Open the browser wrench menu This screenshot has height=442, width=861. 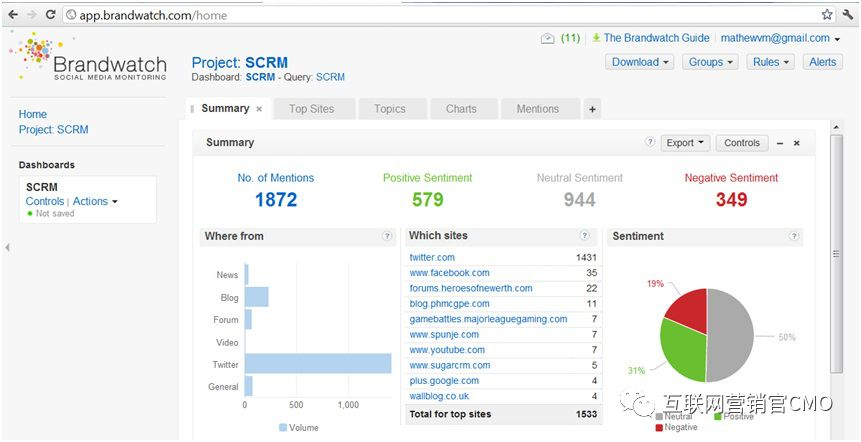[847, 15]
